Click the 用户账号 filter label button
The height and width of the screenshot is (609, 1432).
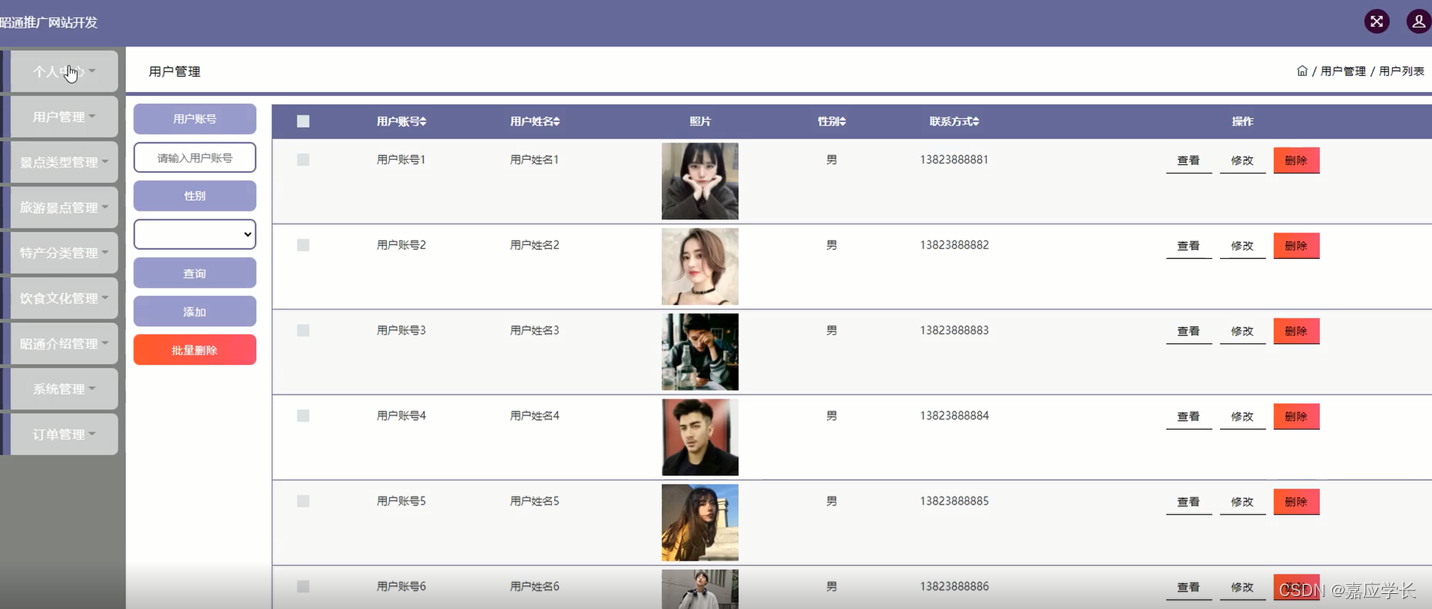coord(195,119)
